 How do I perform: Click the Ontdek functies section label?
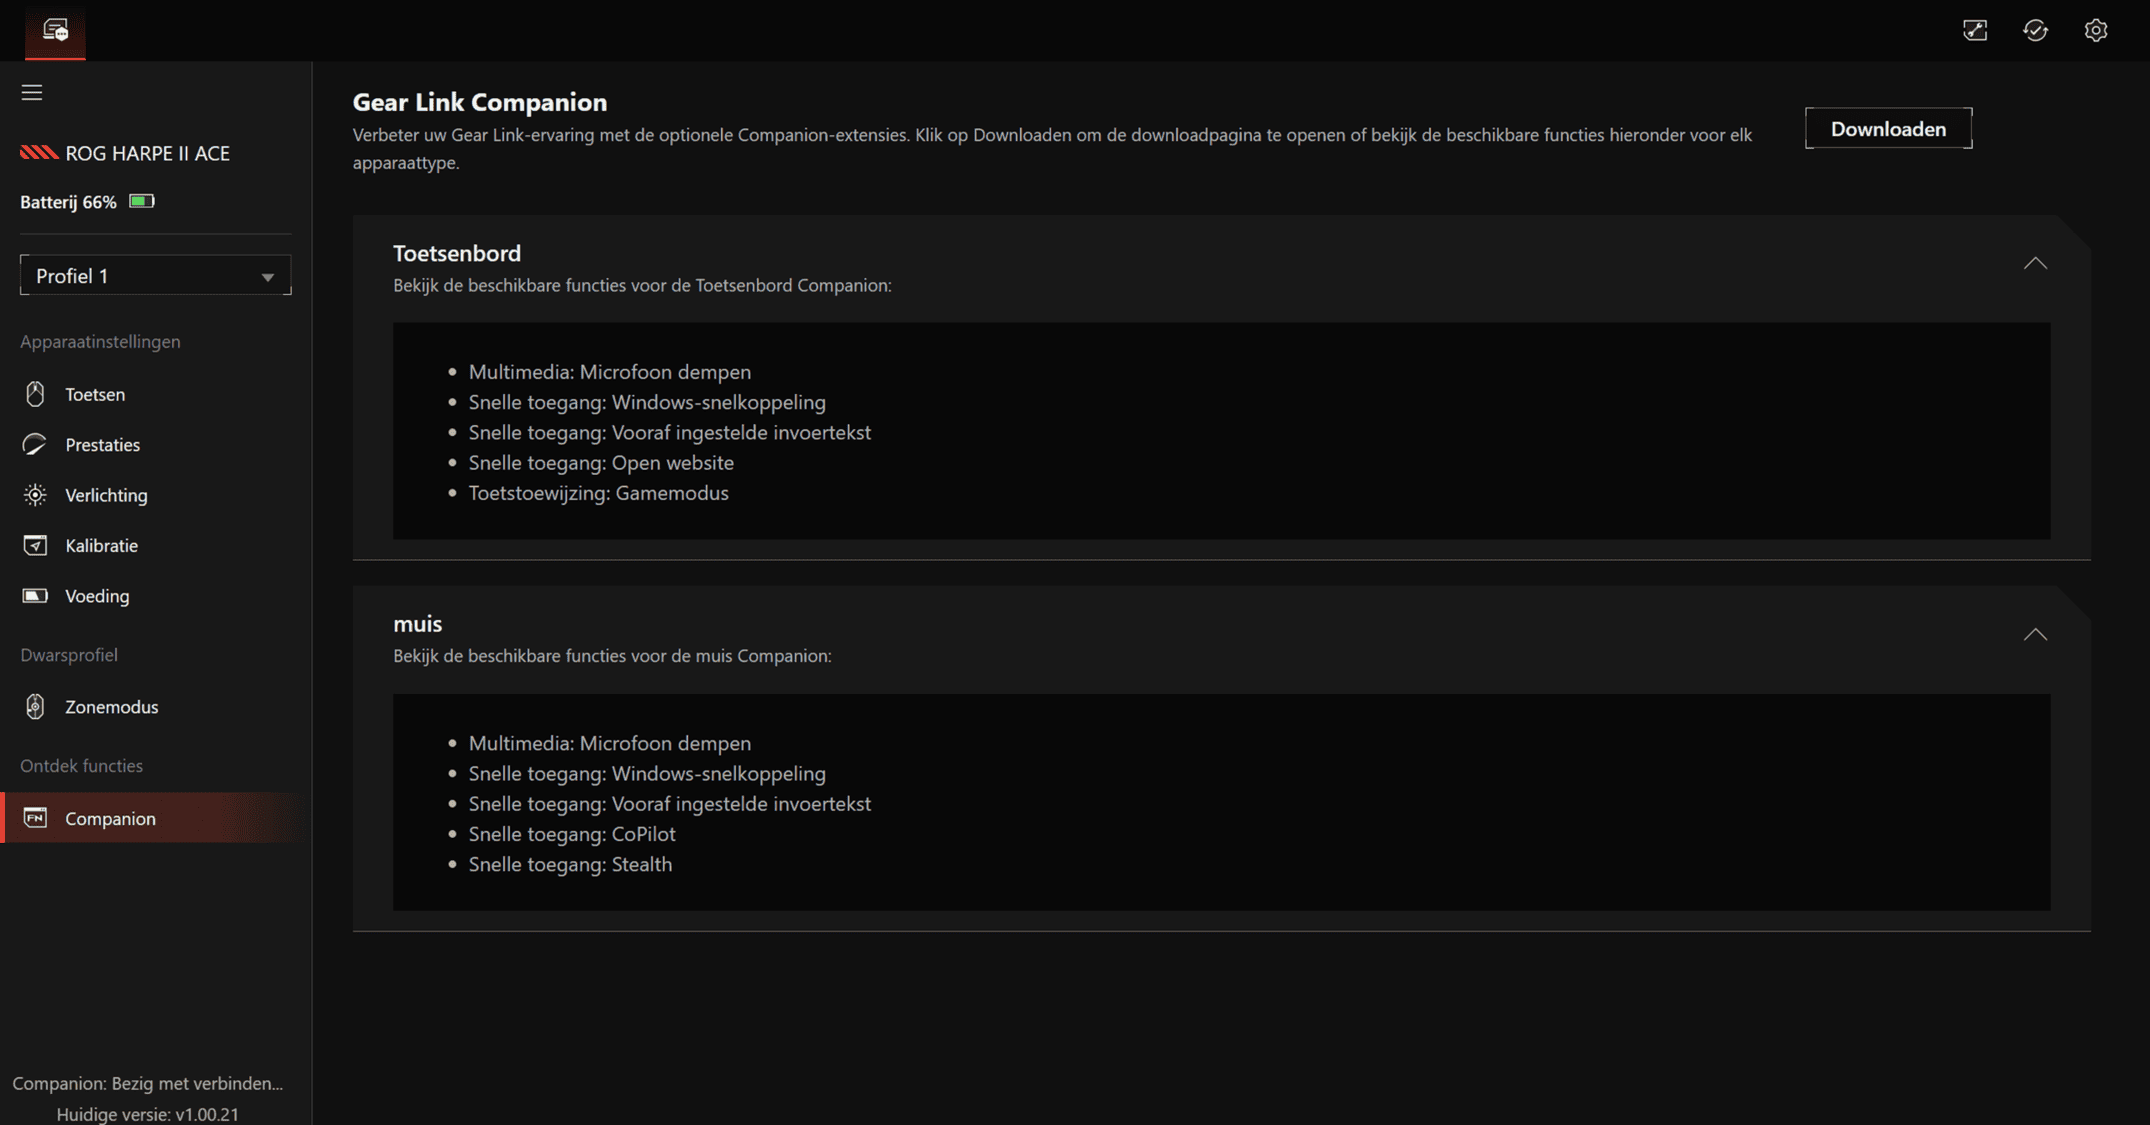point(81,765)
